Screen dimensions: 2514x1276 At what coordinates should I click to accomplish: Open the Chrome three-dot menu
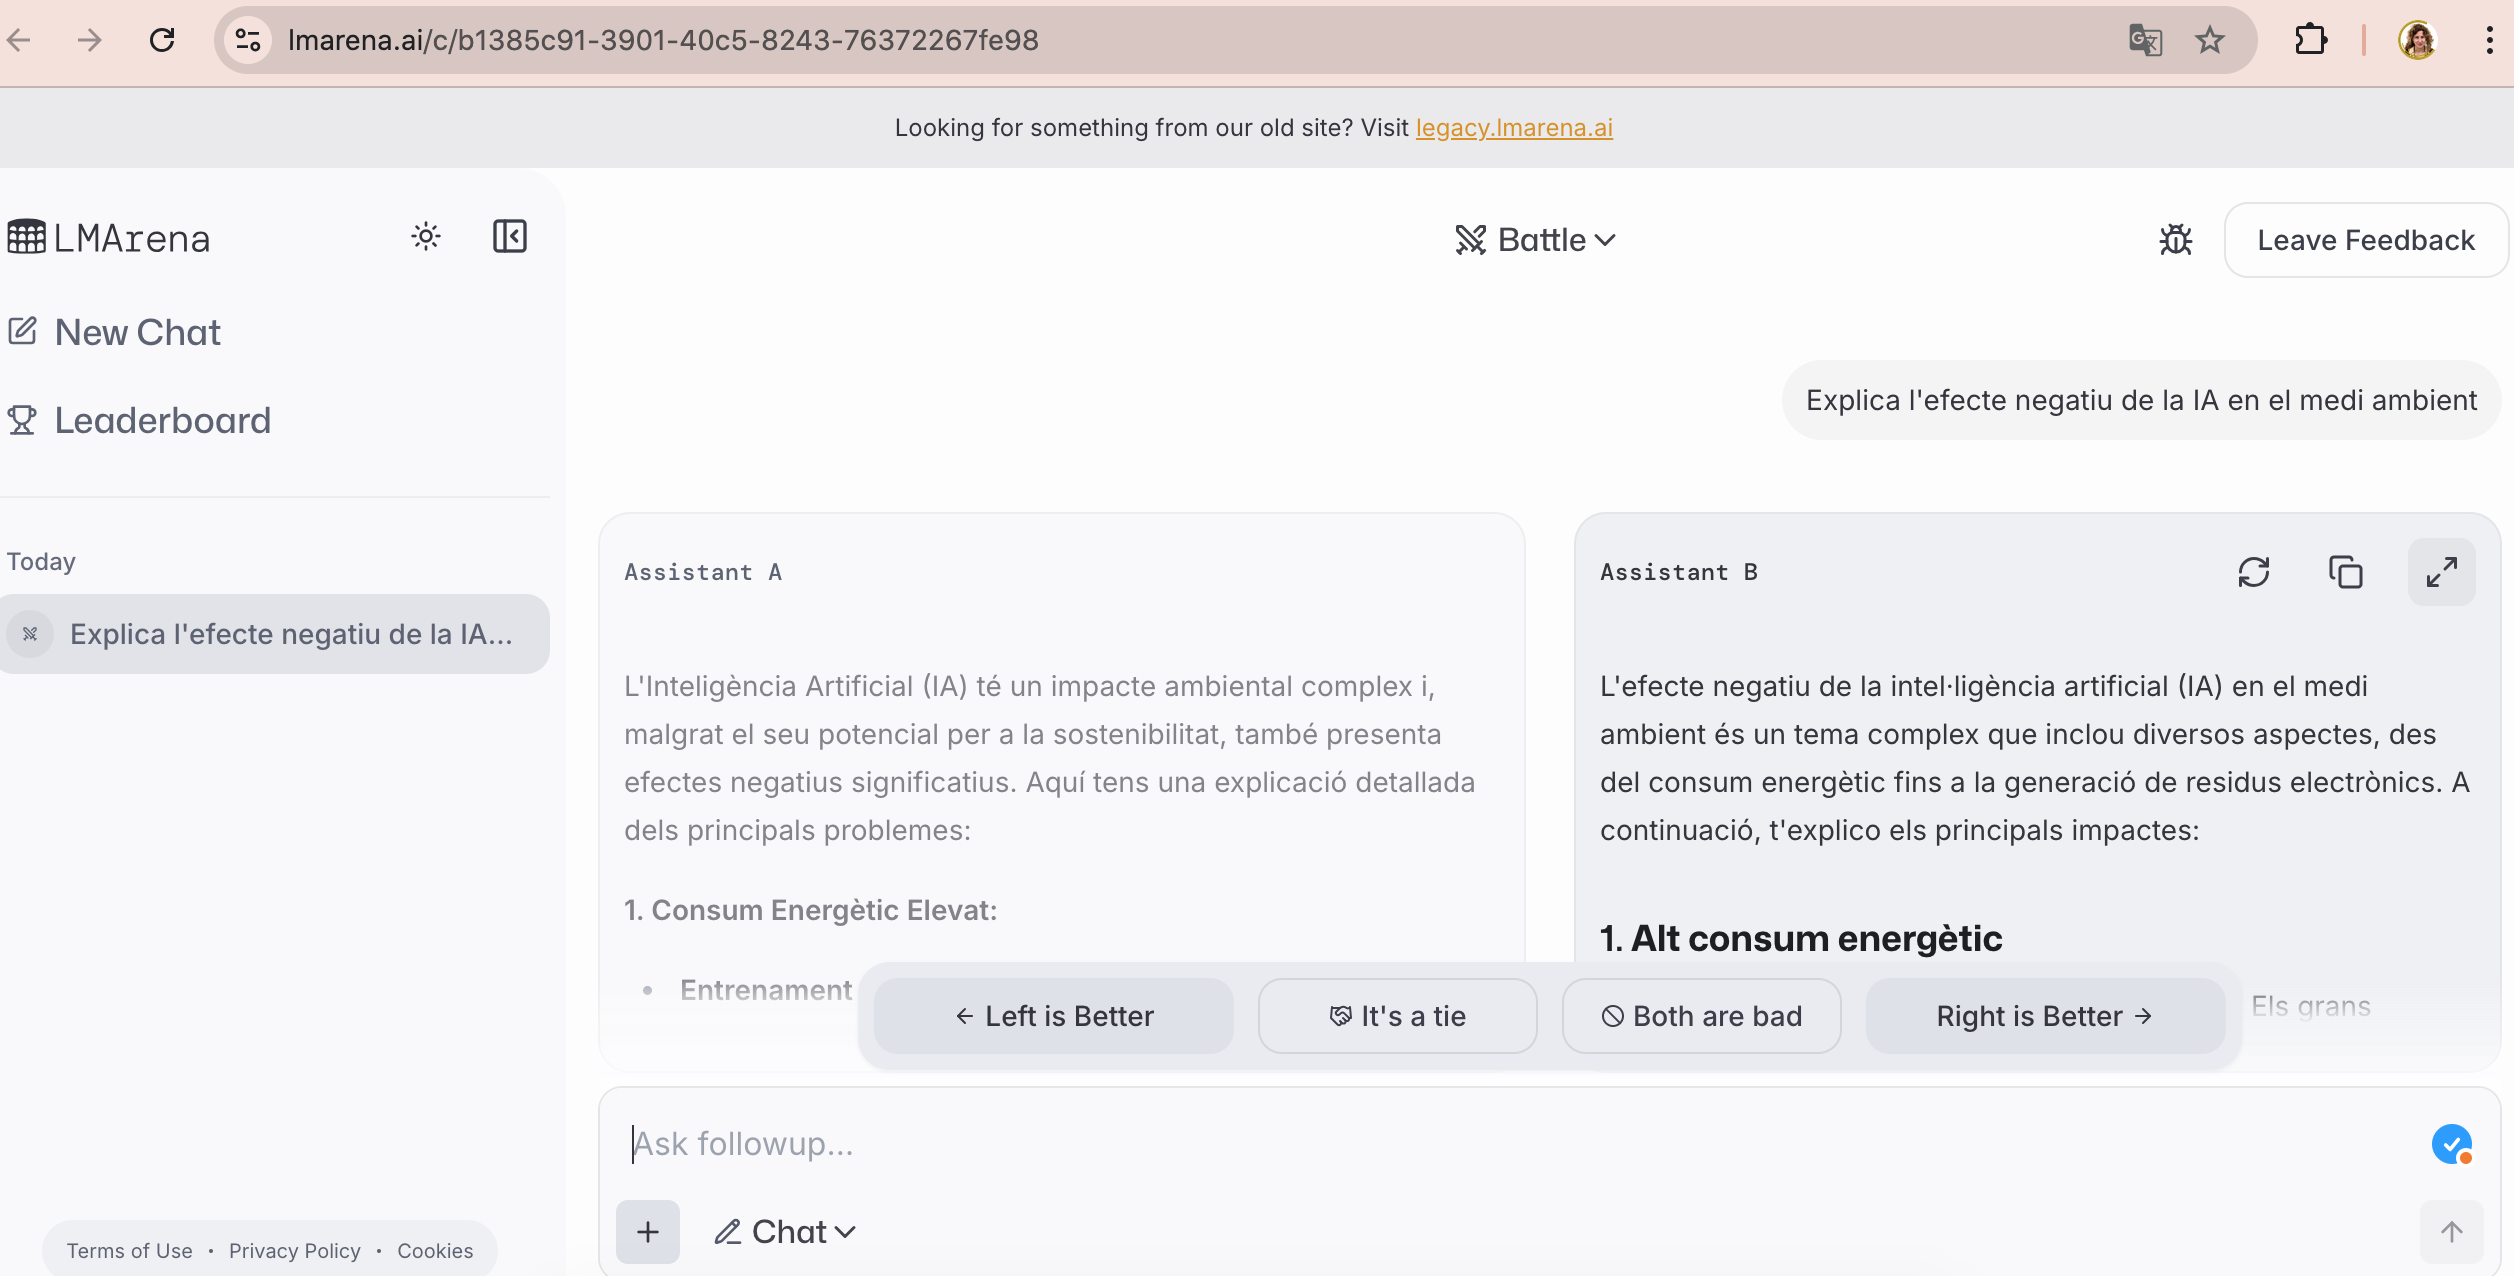(x=2489, y=40)
